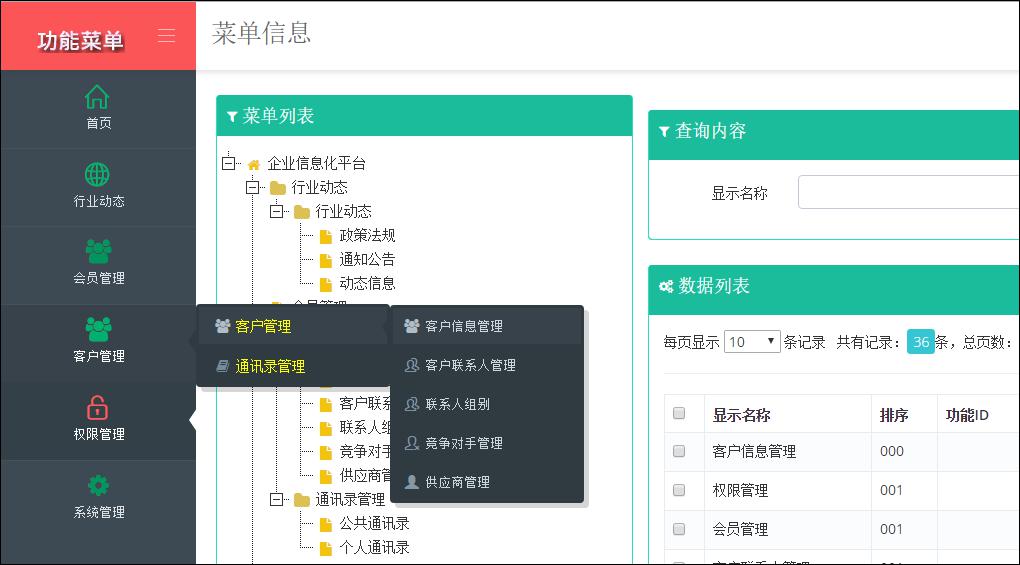Viewport: 1020px width, 565px height.
Task: Click the 000 sort value cell
Action: pos(891,451)
